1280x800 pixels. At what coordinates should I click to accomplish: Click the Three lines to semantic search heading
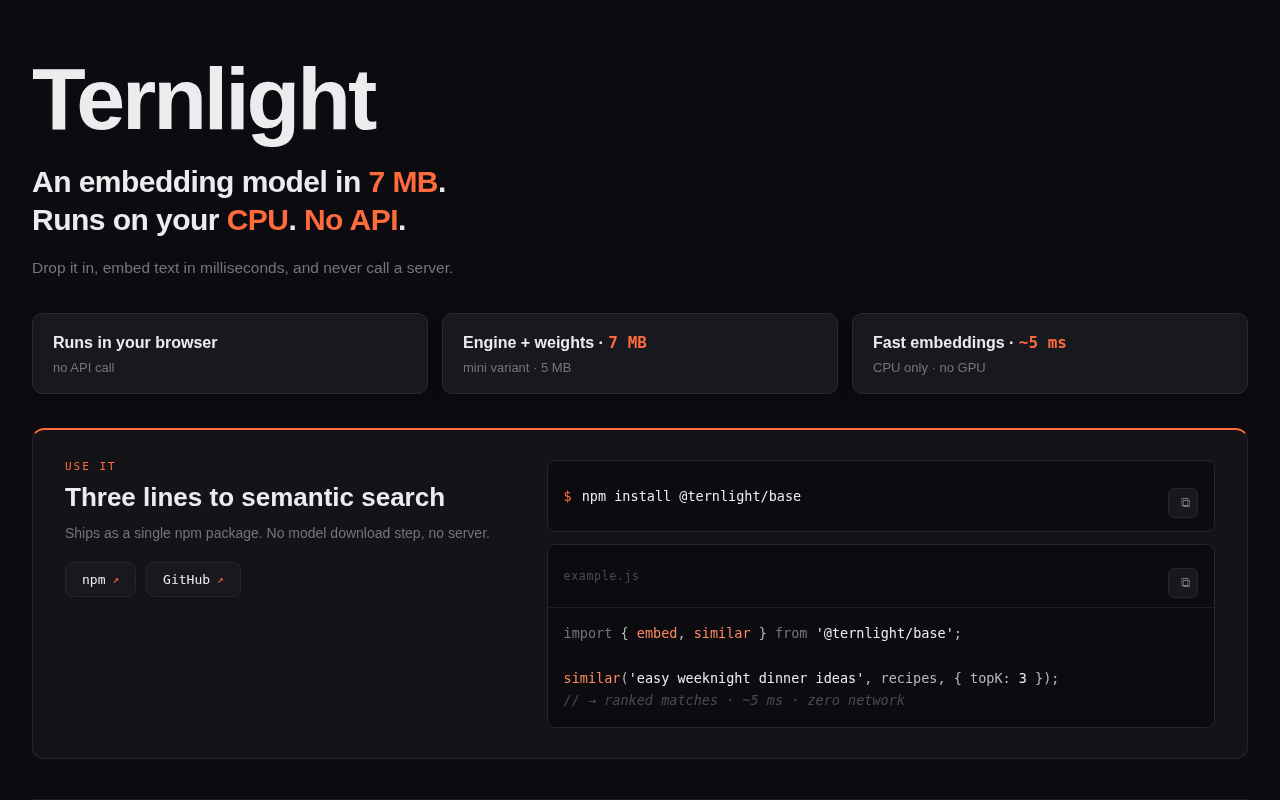click(x=255, y=497)
